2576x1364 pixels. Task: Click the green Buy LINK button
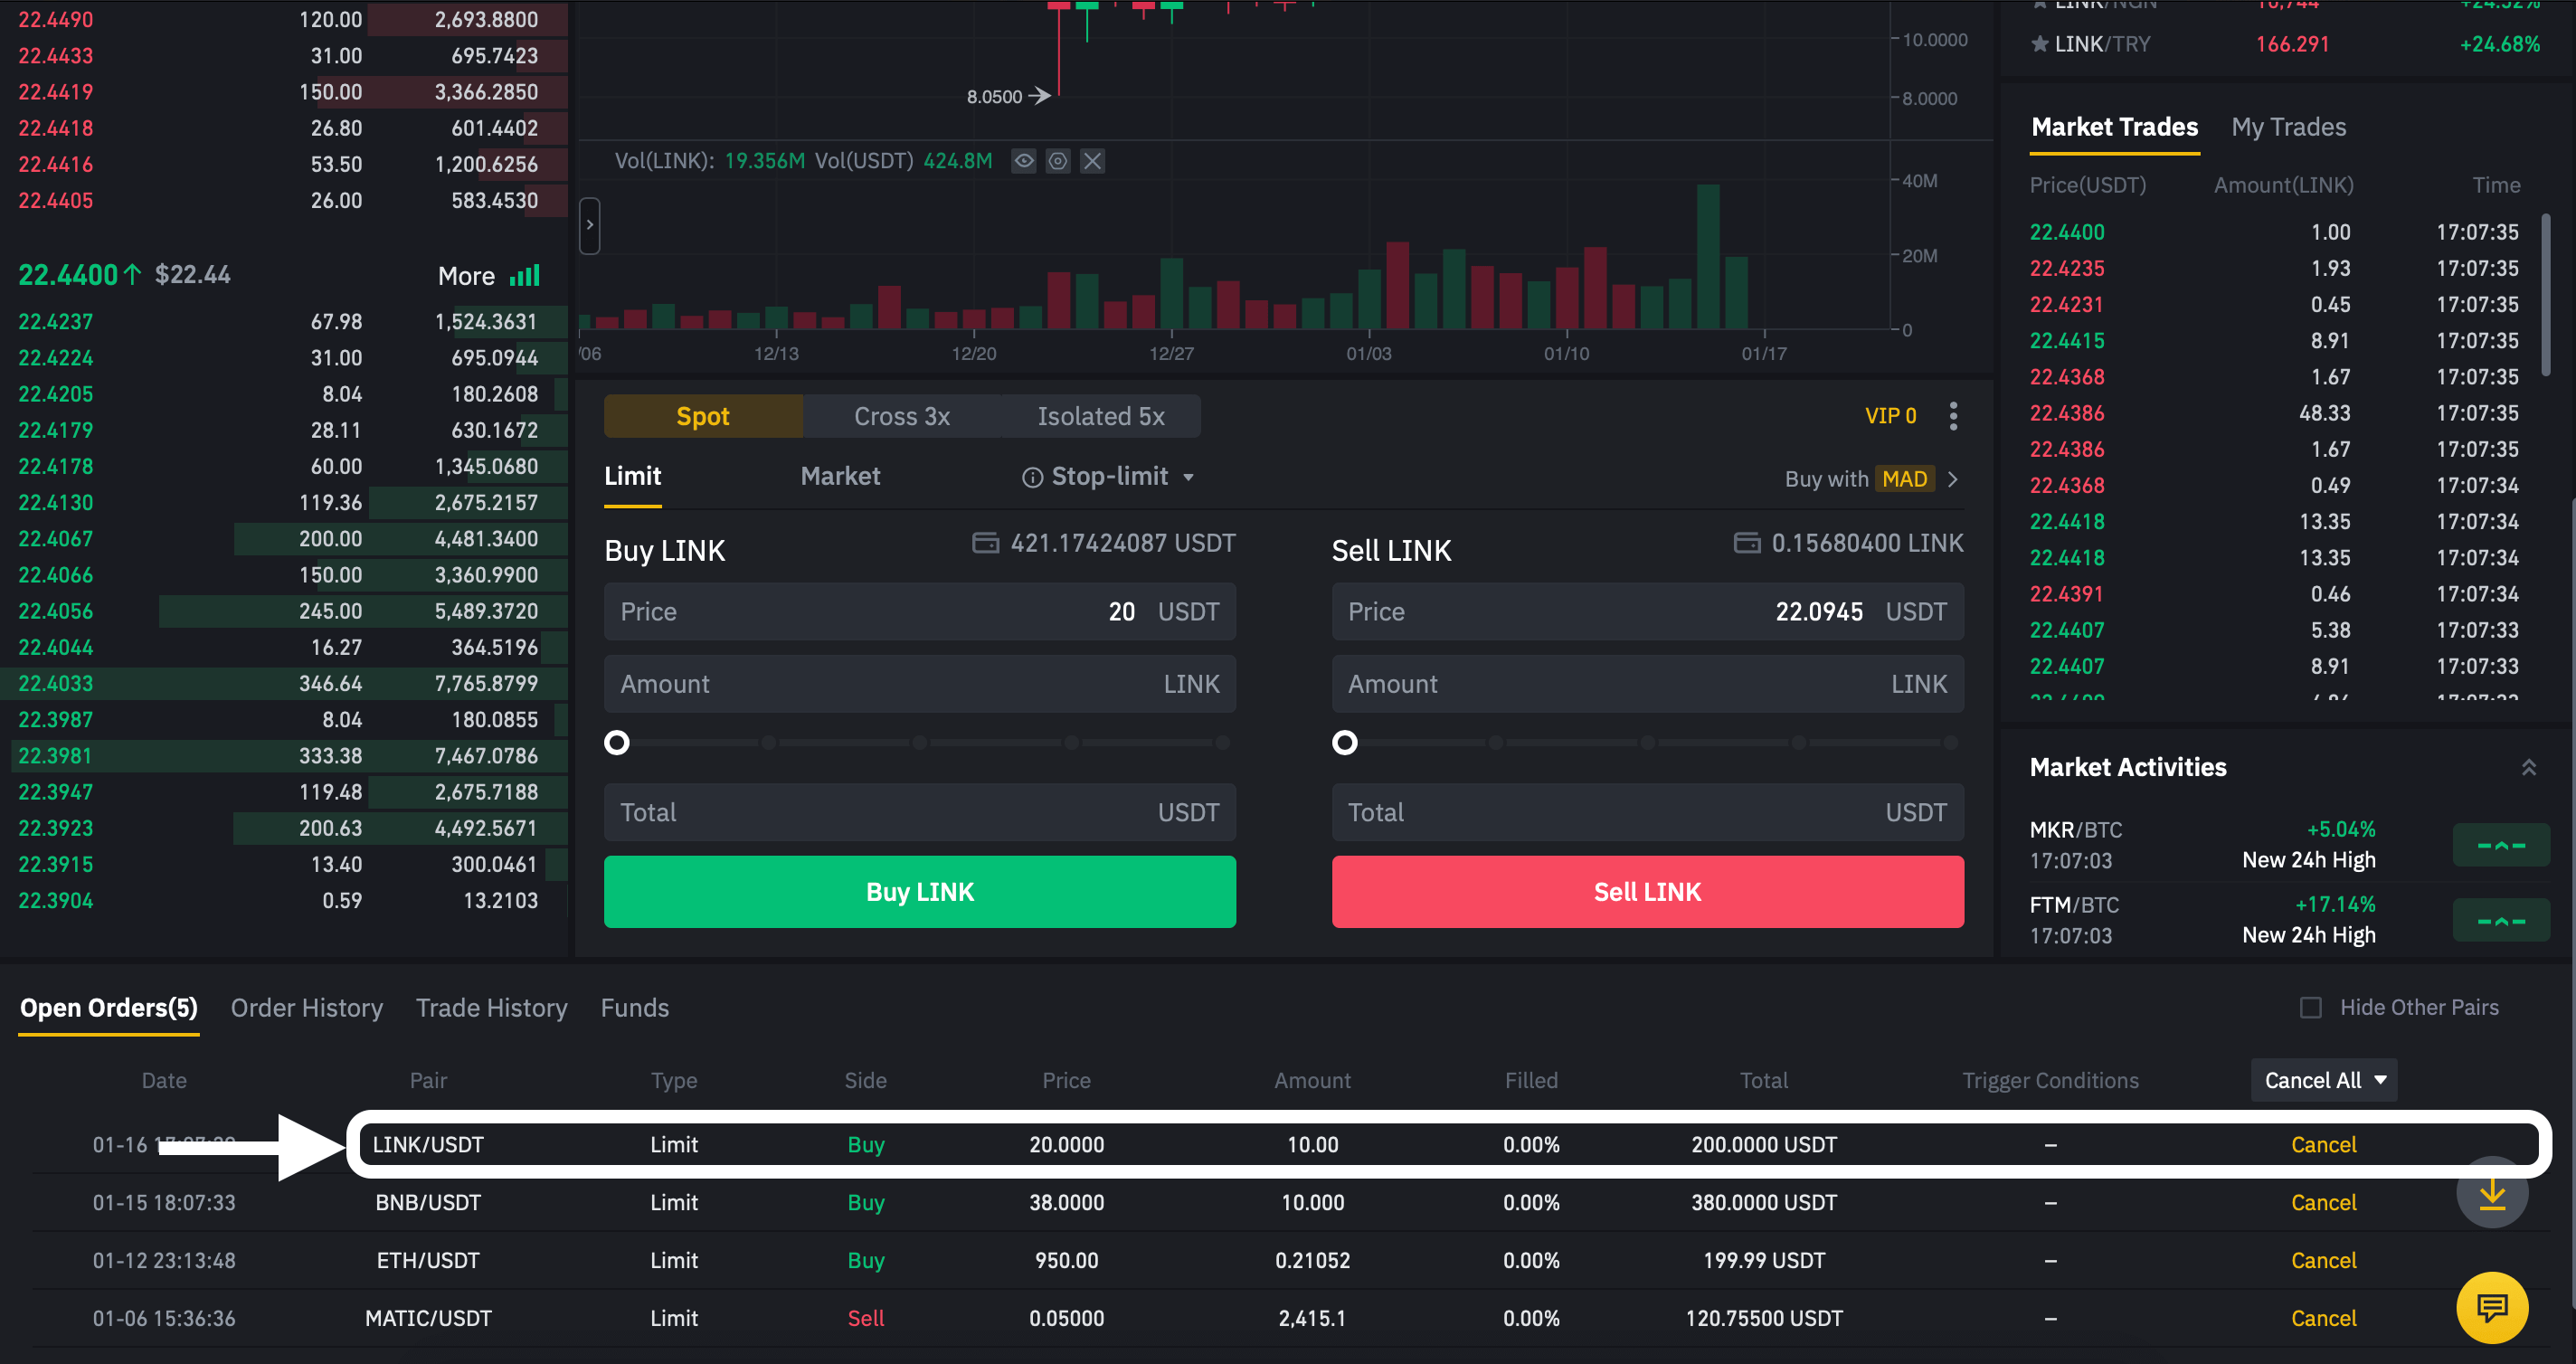click(x=920, y=892)
